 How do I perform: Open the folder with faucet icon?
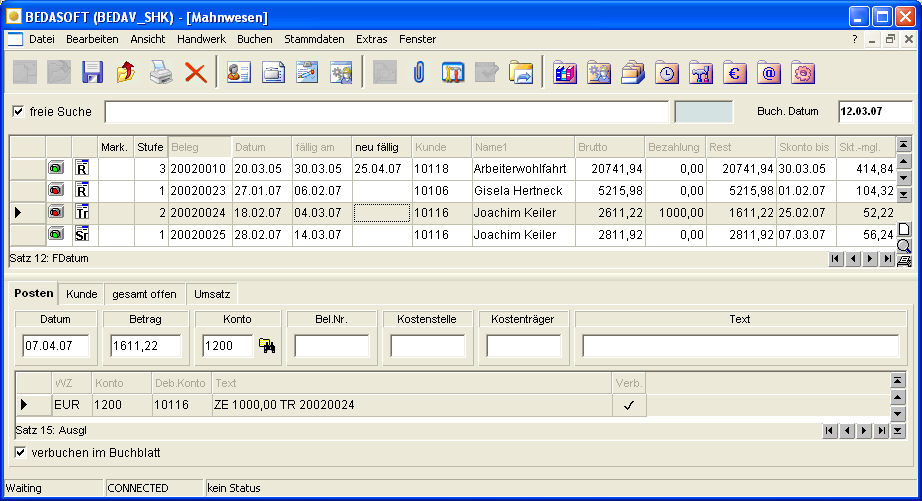[701, 73]
